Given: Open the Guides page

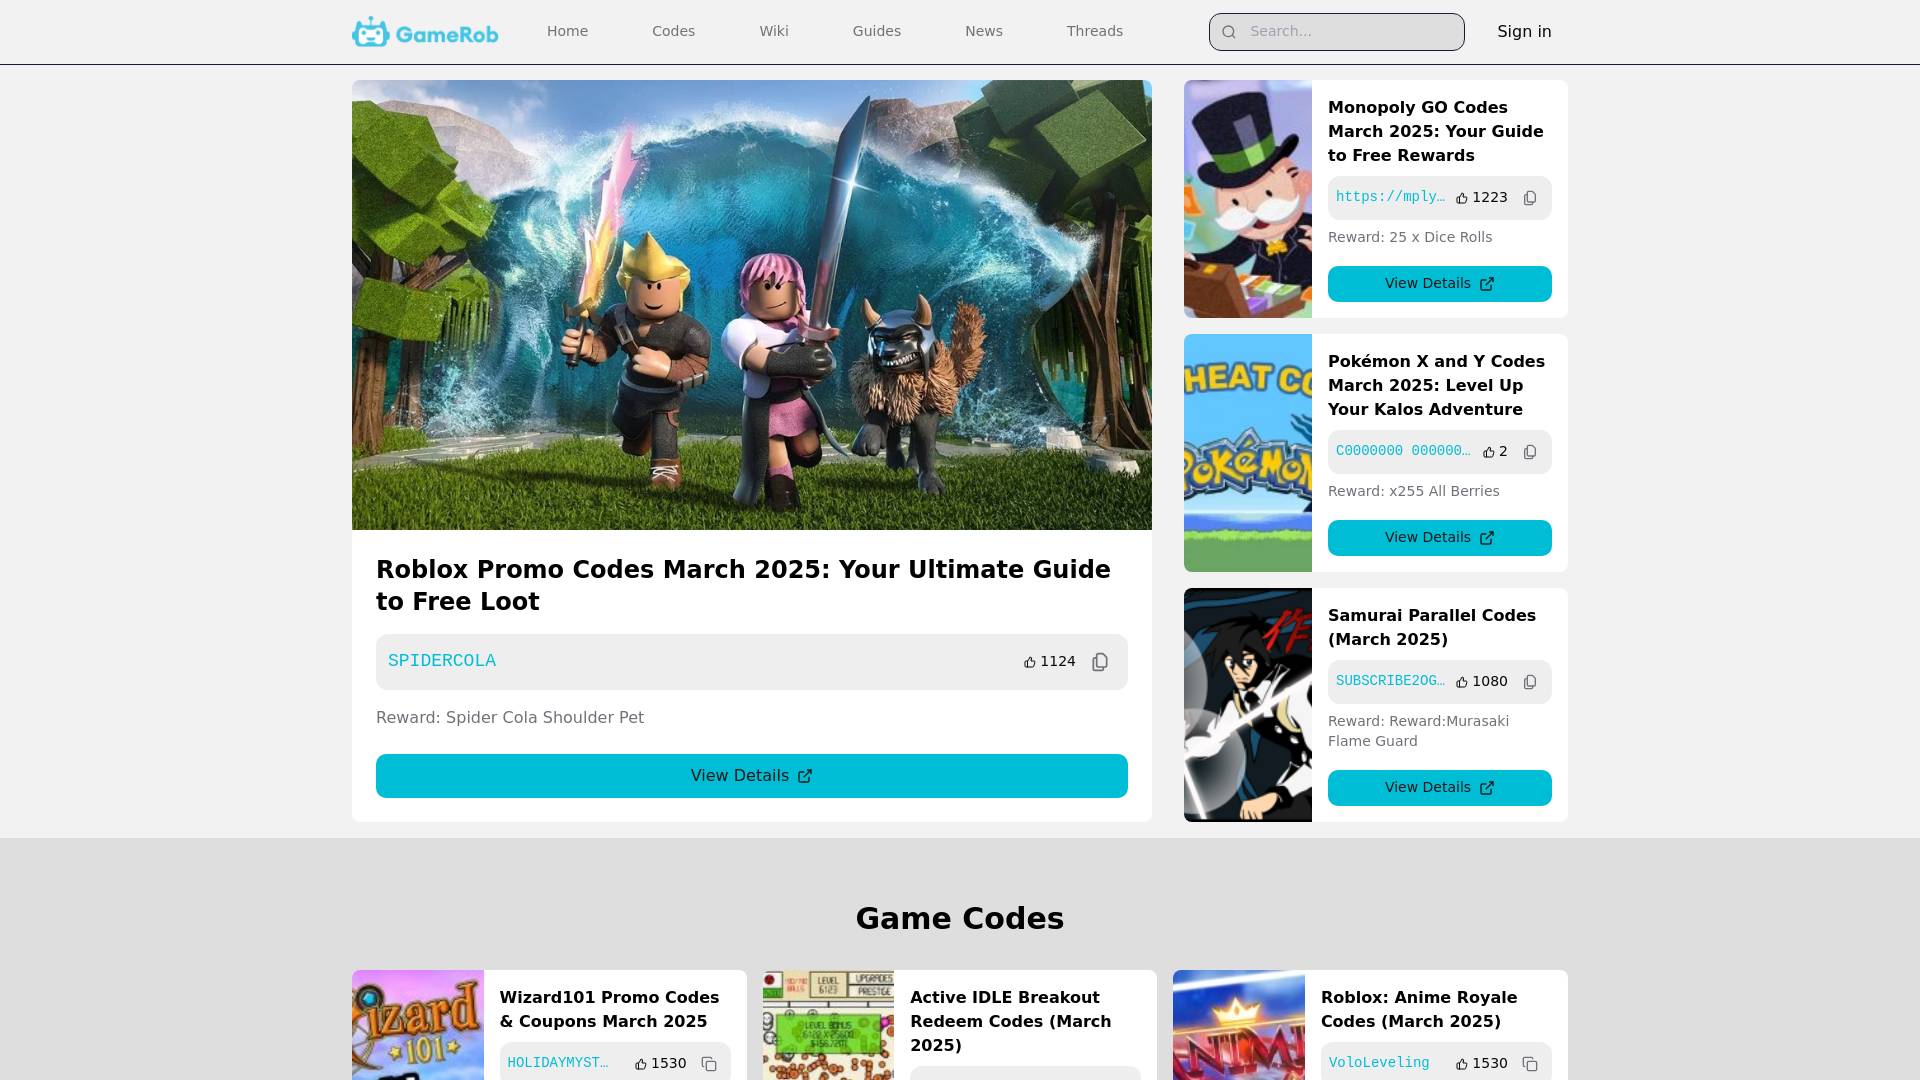Looking at the screenshot, I should (877, 31).
